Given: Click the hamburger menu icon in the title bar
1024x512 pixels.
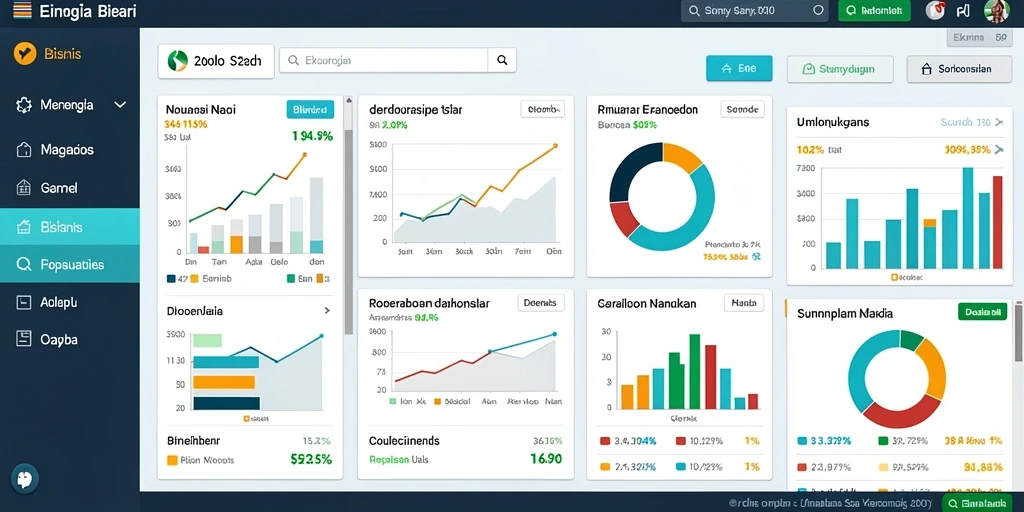Looking at the screenshot, I should click(22, 10).
